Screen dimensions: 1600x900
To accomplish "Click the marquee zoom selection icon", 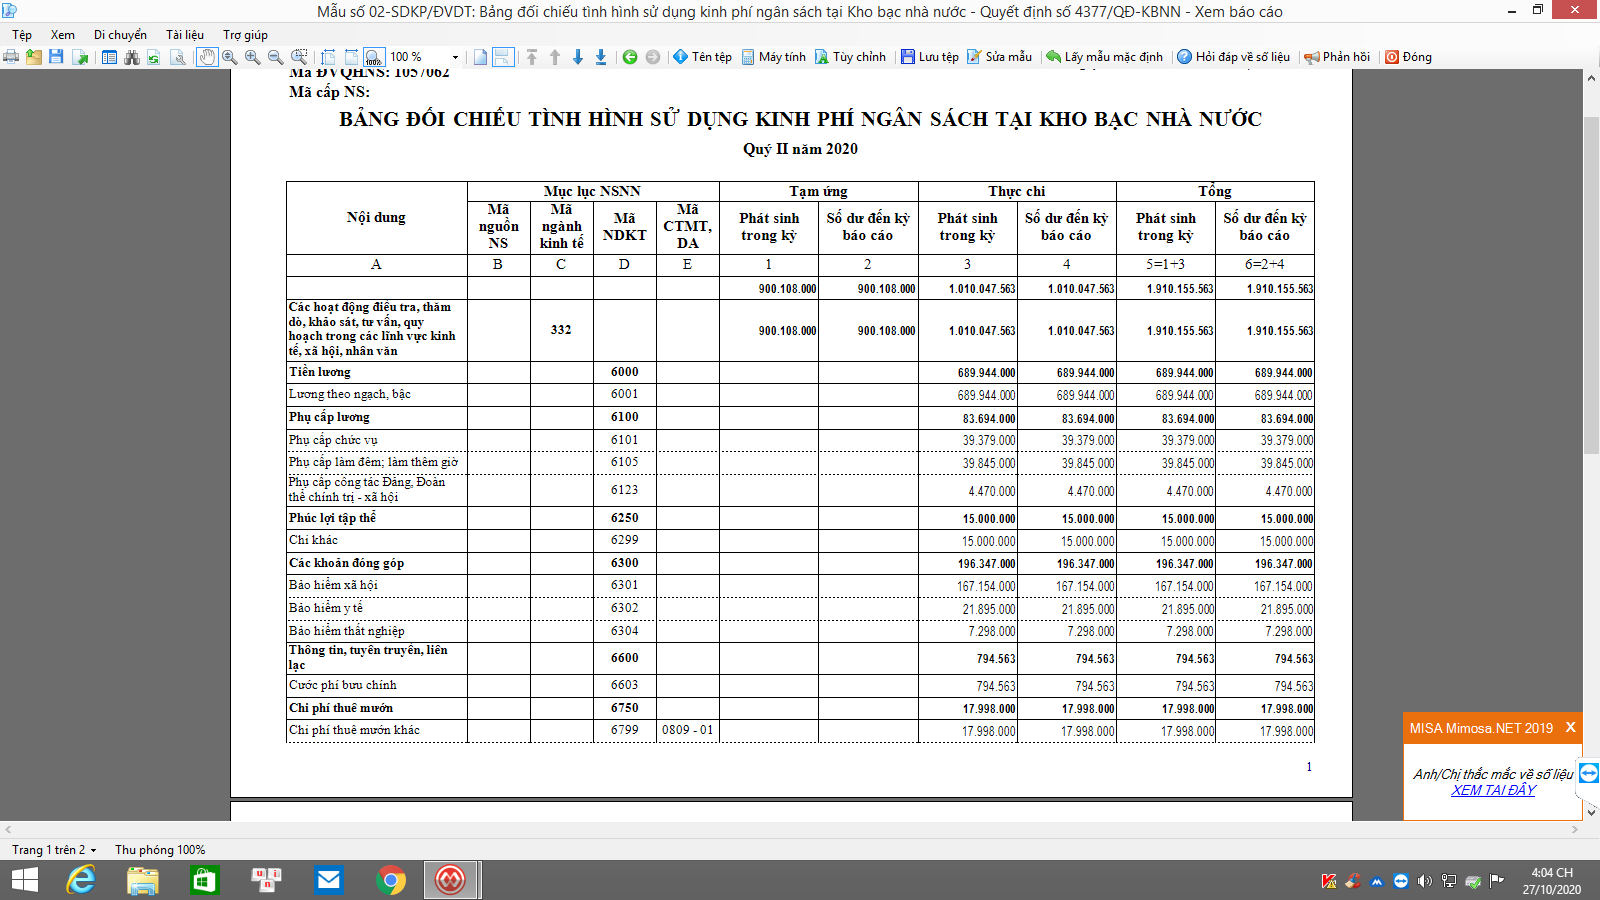I will 299,57.
